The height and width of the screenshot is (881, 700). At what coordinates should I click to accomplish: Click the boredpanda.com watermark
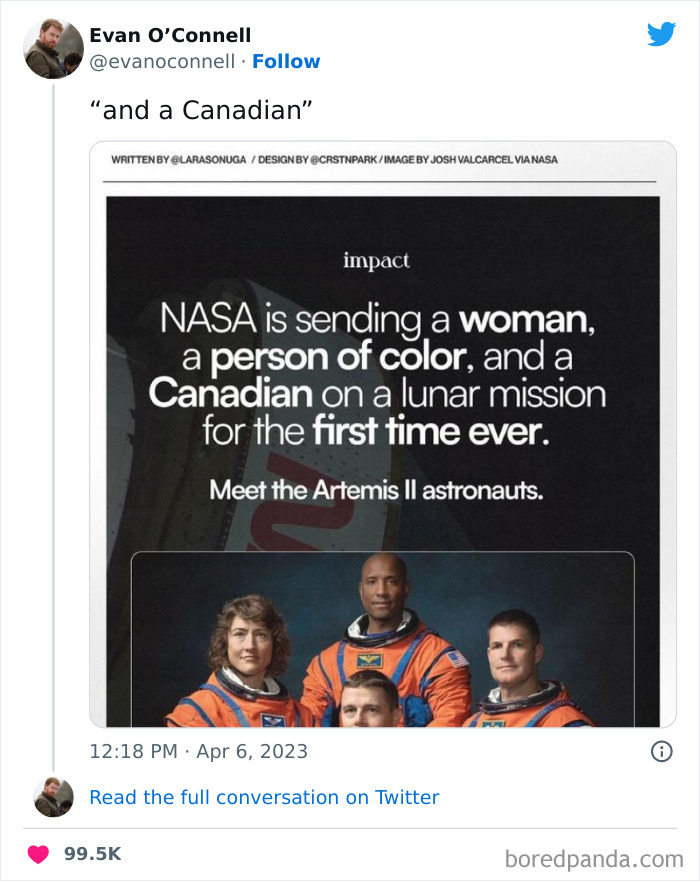coord(594,857)
